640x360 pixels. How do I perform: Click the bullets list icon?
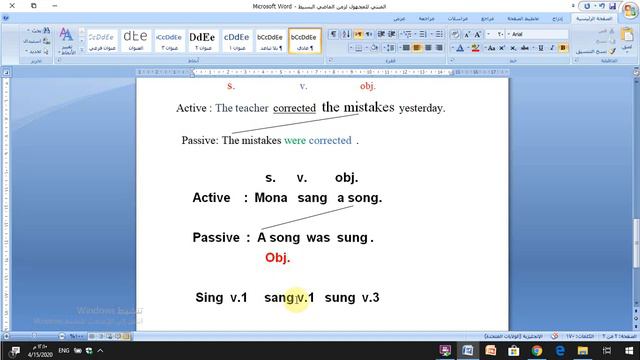pos(438,34)
